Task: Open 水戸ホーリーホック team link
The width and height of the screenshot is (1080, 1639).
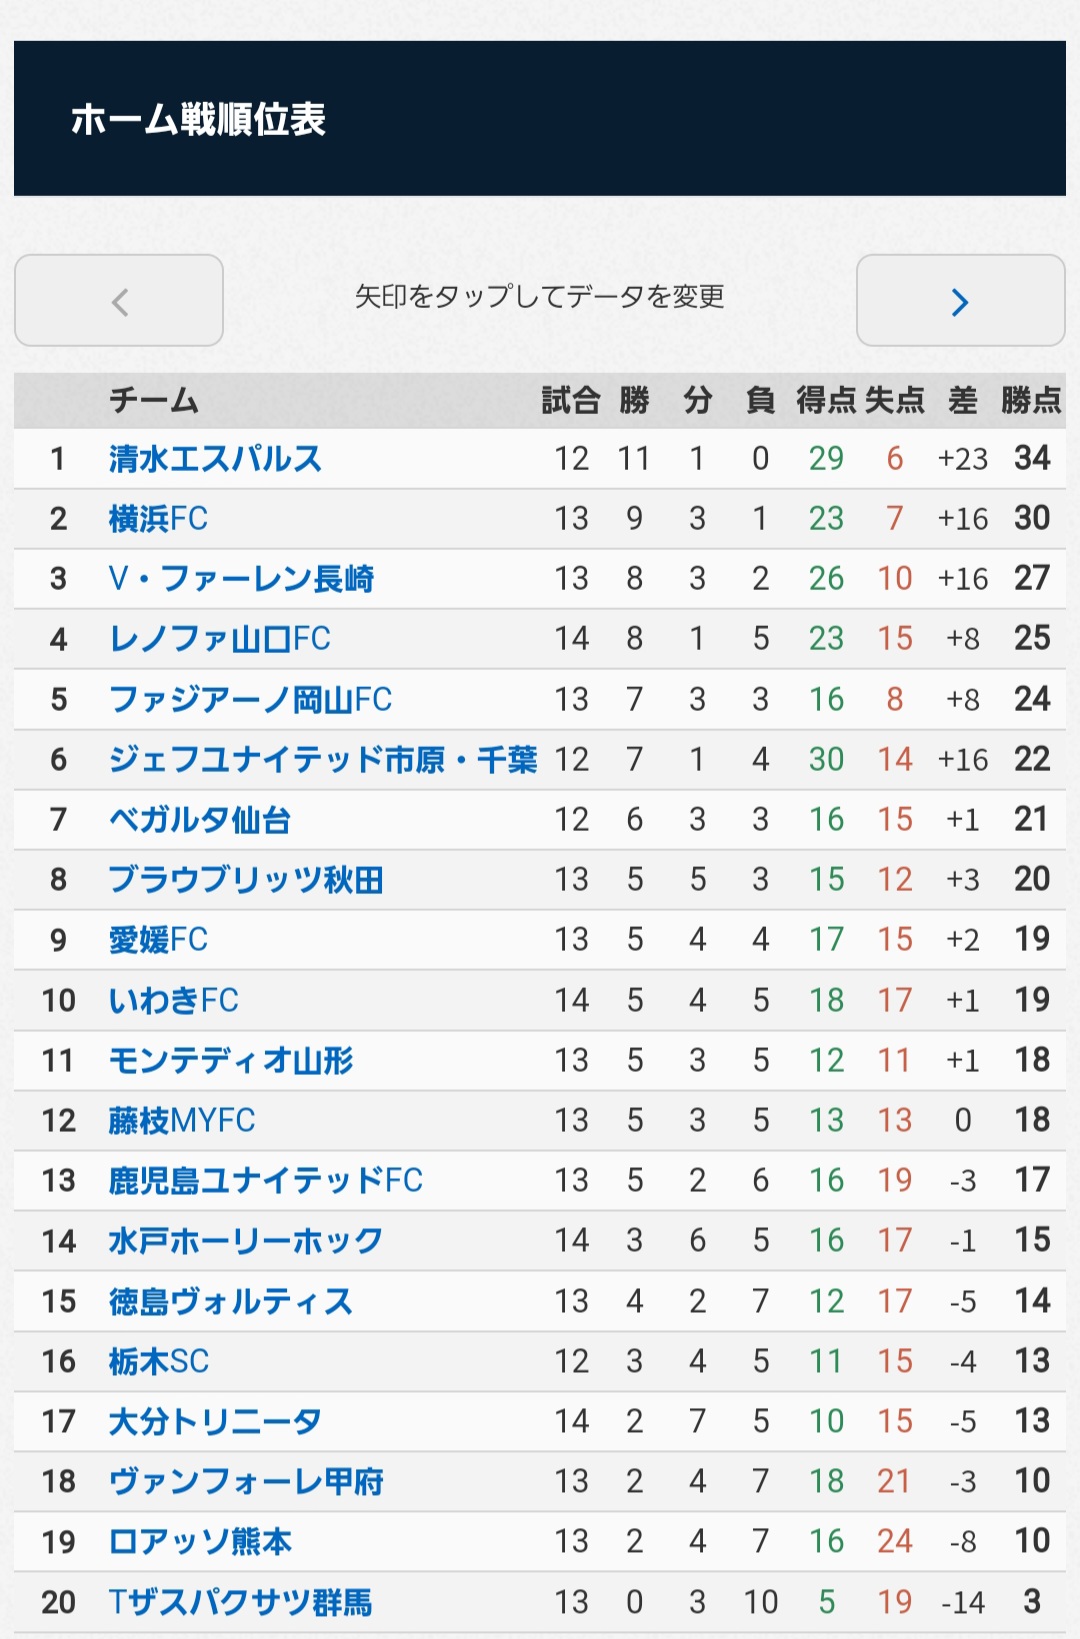Action: tap(246, 1241)
